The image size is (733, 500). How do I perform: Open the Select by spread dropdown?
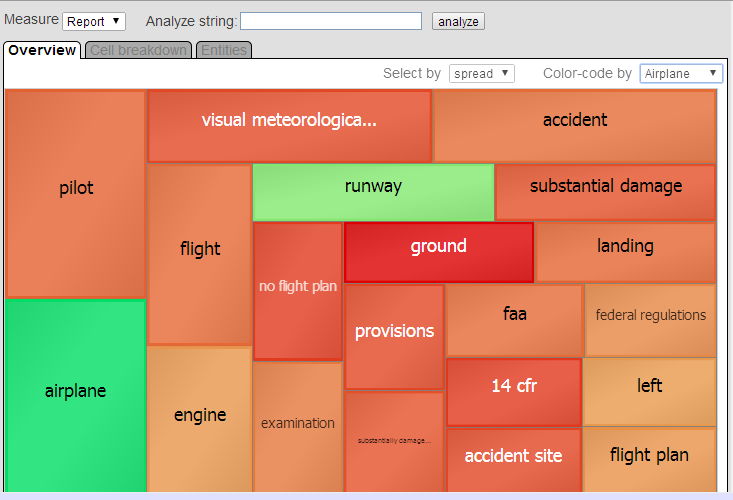pyautogui.click(x=481, y=73)
